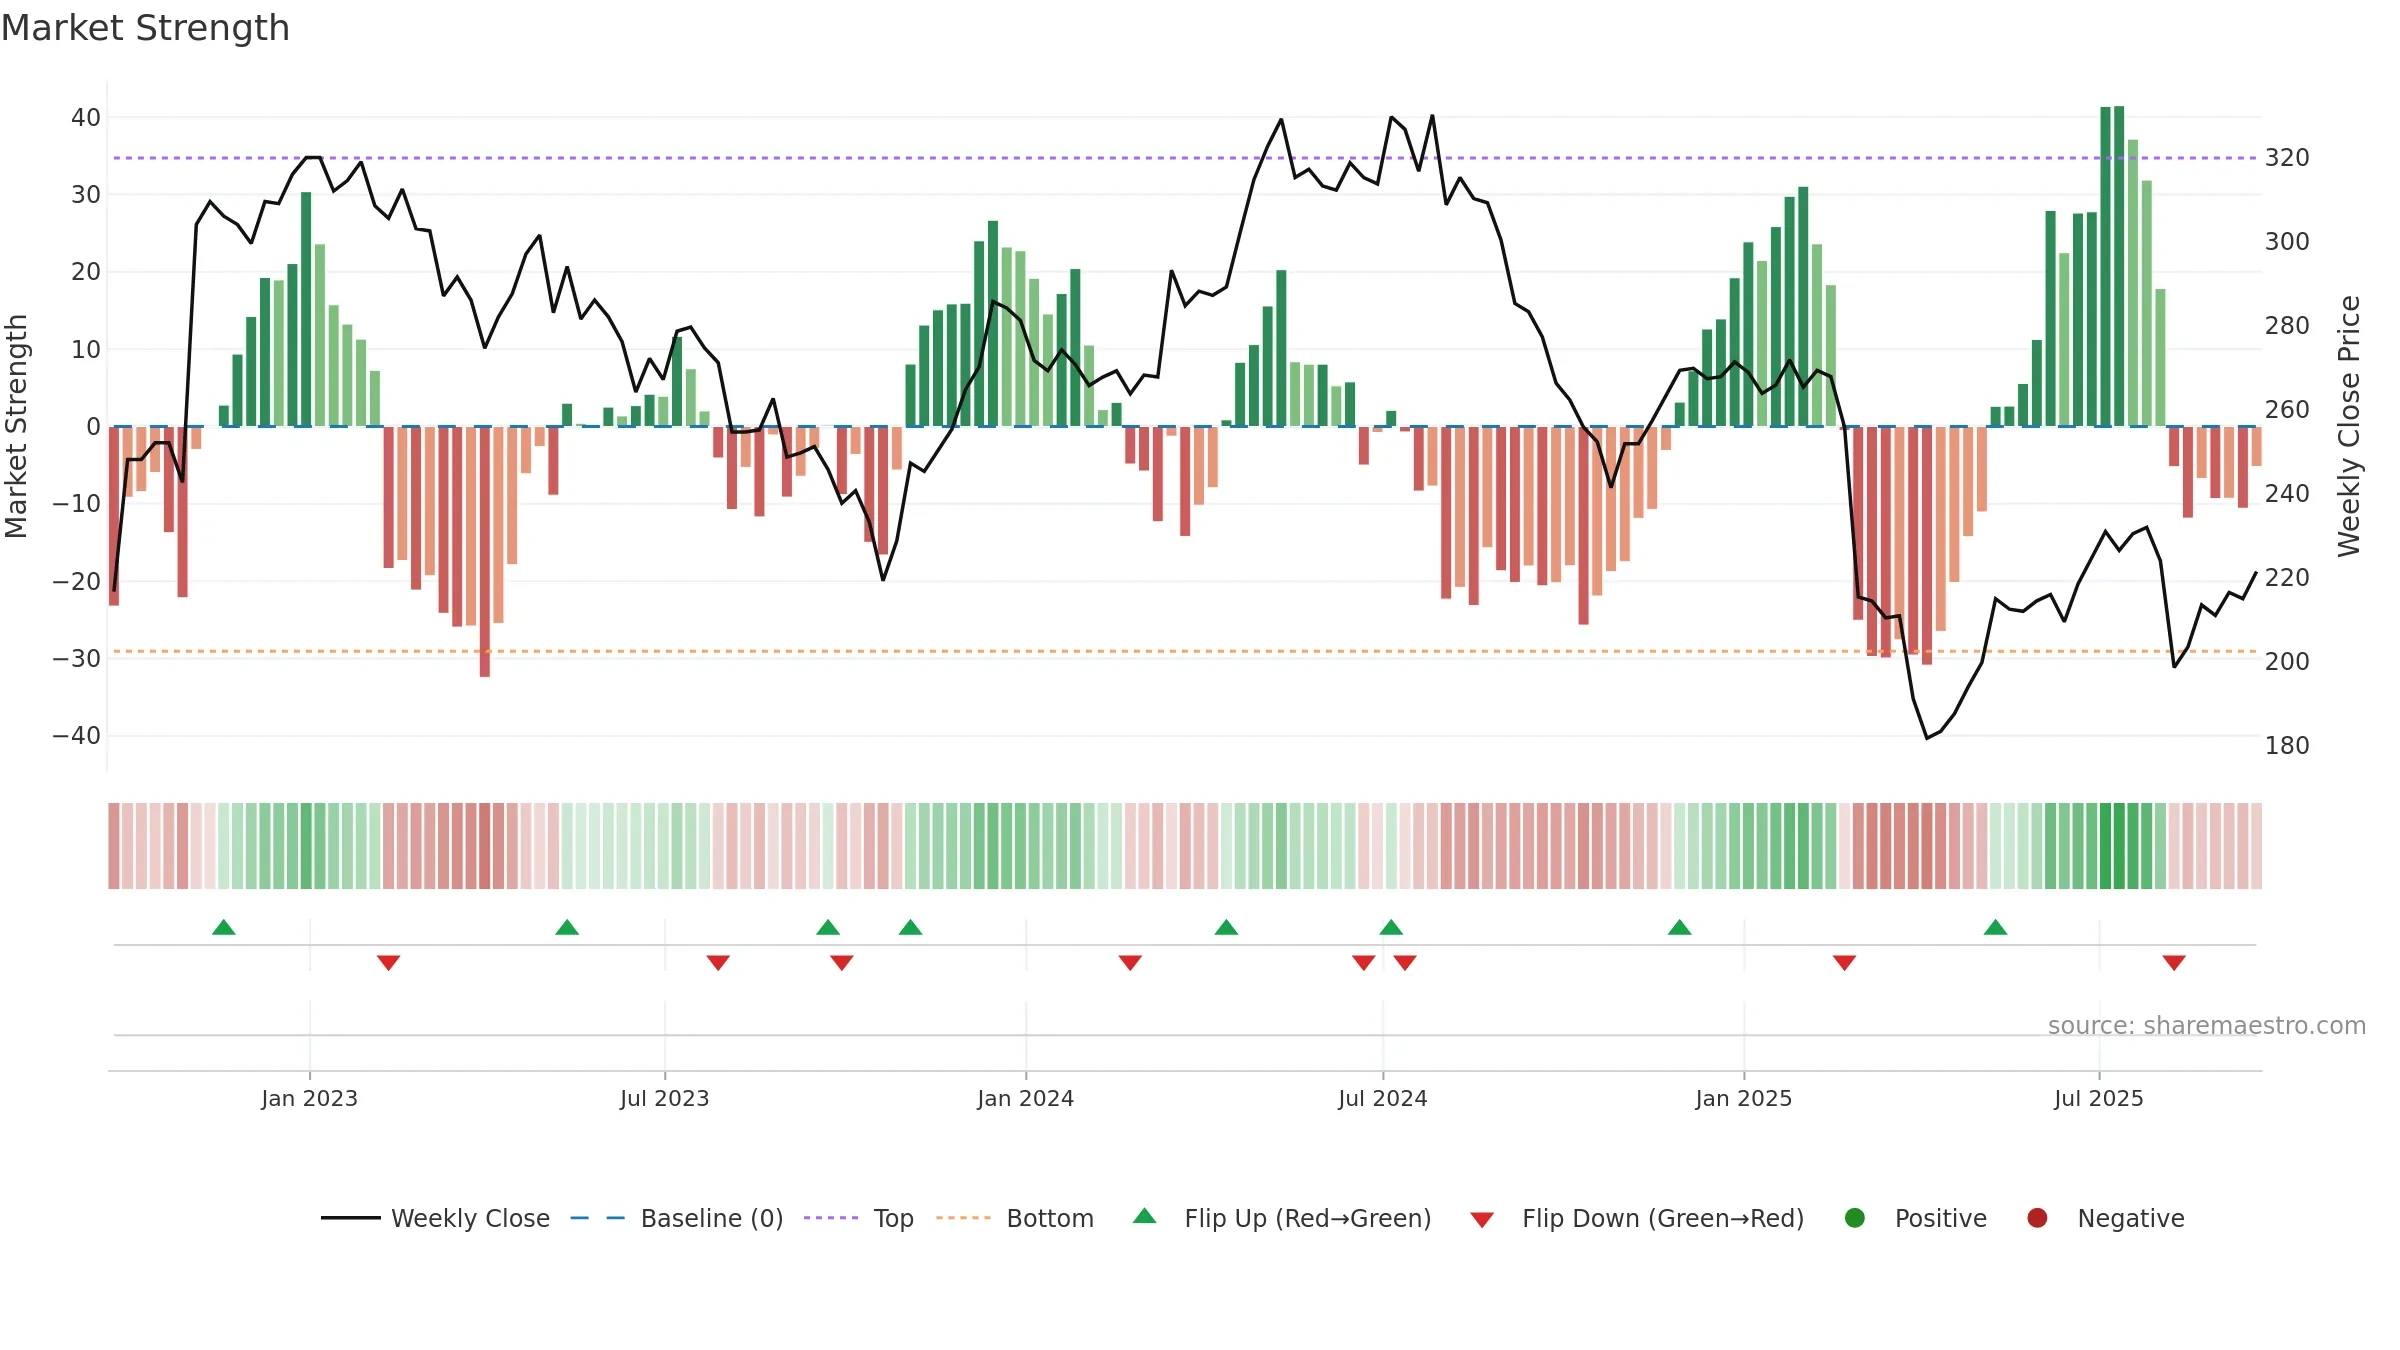Click the red Flip Down triangle in the legend
The image size is (2400, 1350).
coord(1482,1220)
